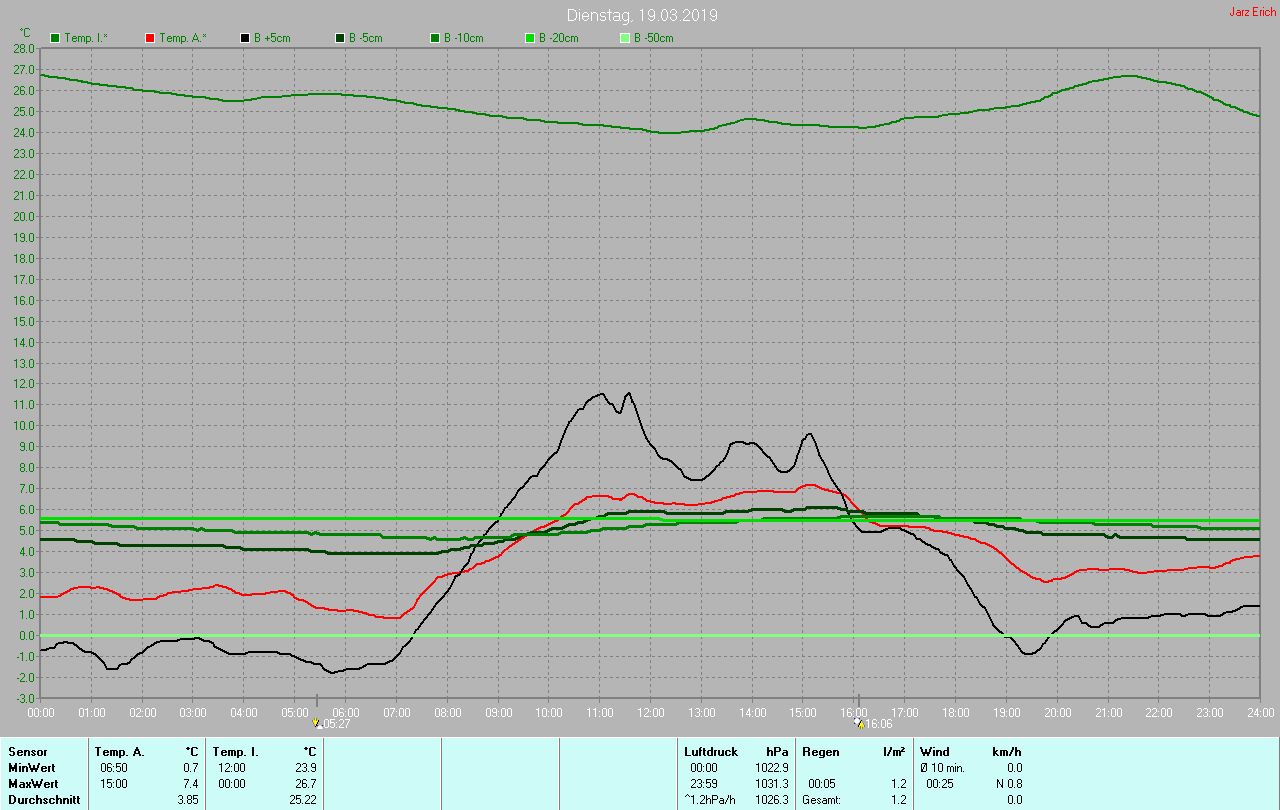Click the 15:00 maximum time cell
The height and width of the screenshot is (810, 1280).
pyautogui.click(x=114, y=784)
